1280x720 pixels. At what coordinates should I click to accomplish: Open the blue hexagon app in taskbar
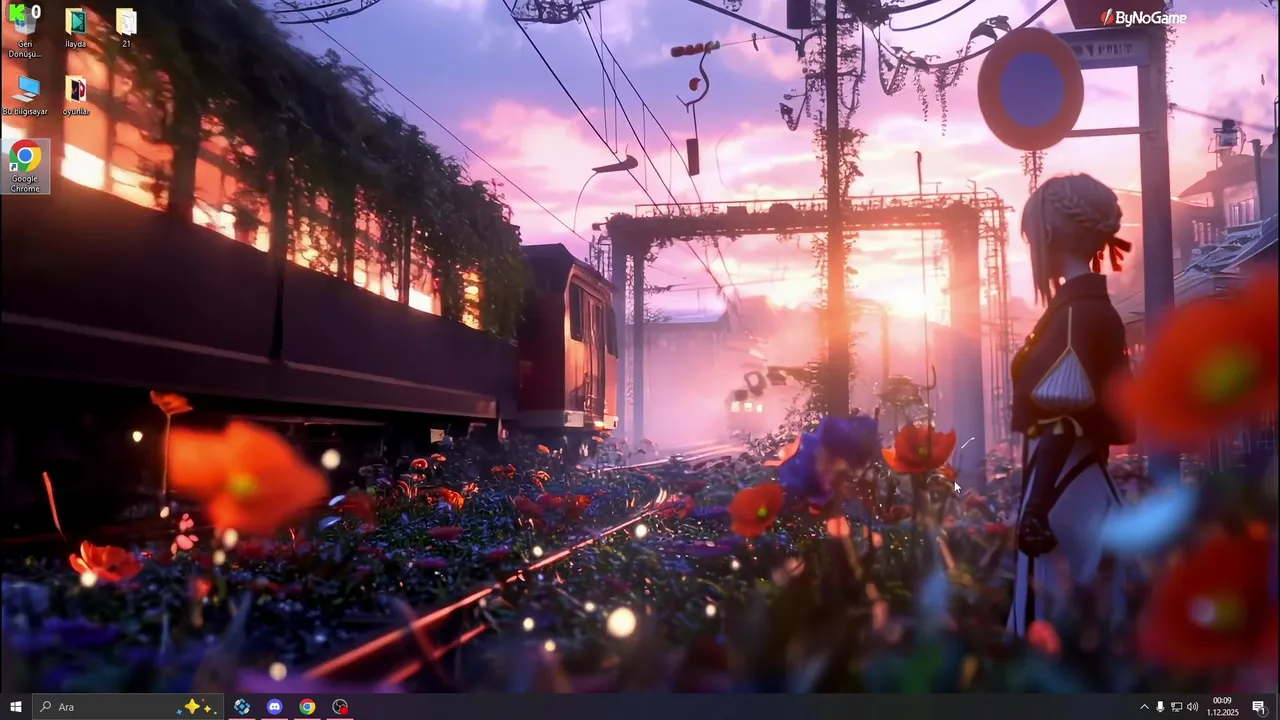(242, 707)
